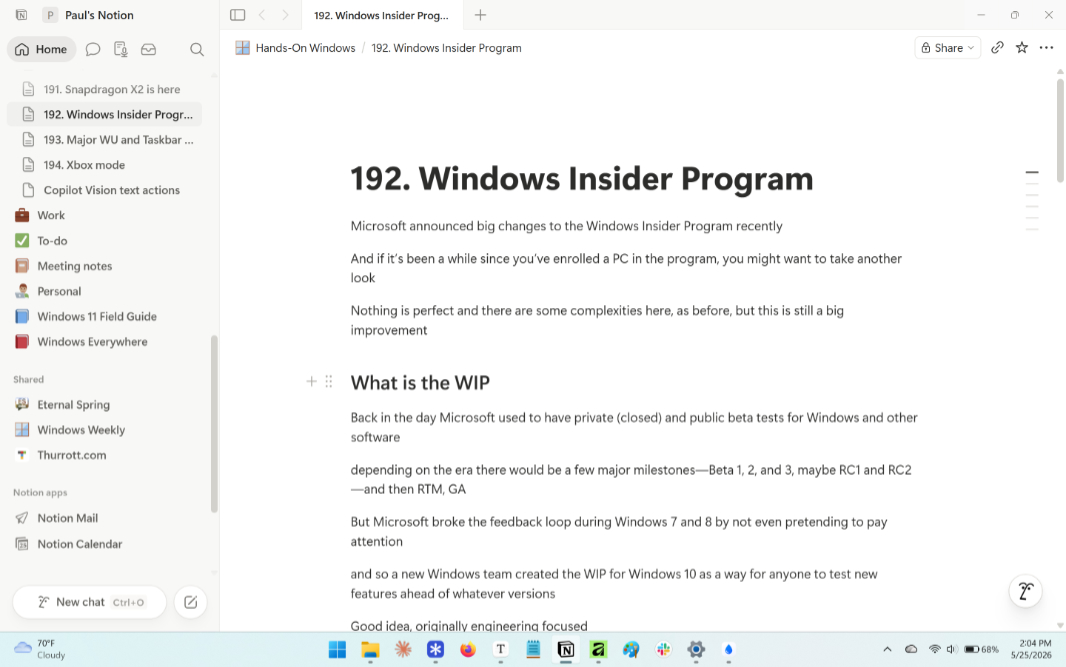Click the Notion logo icon in title bar

(x=21, y=15)
